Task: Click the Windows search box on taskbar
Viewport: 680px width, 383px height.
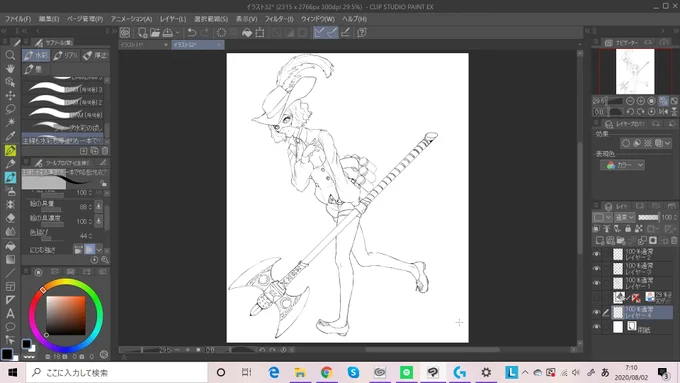Action: [117, 372]
